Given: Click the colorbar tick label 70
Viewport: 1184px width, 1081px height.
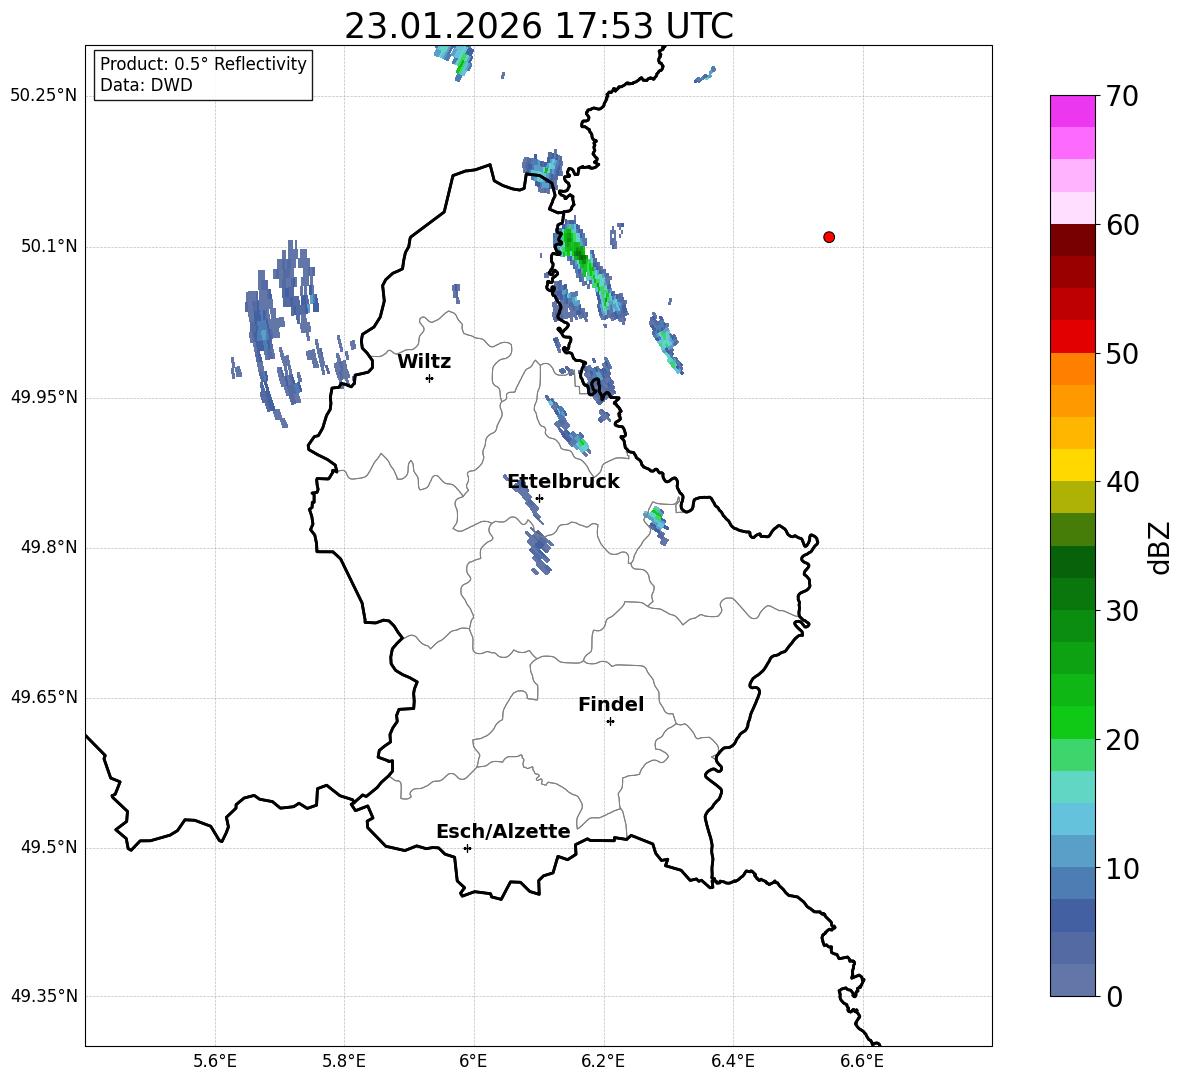Looking at the screenshot, I should (x=1122, y=96).
